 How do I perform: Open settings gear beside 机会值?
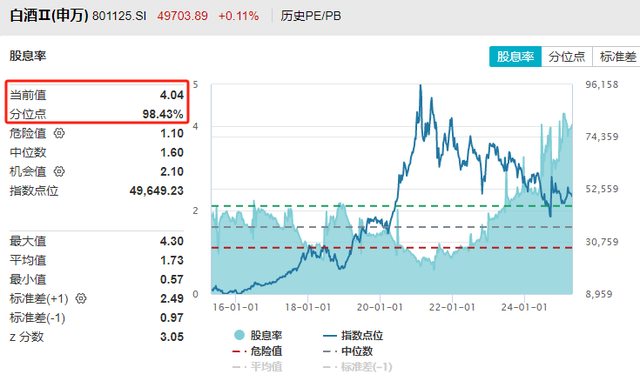[59, 172]
